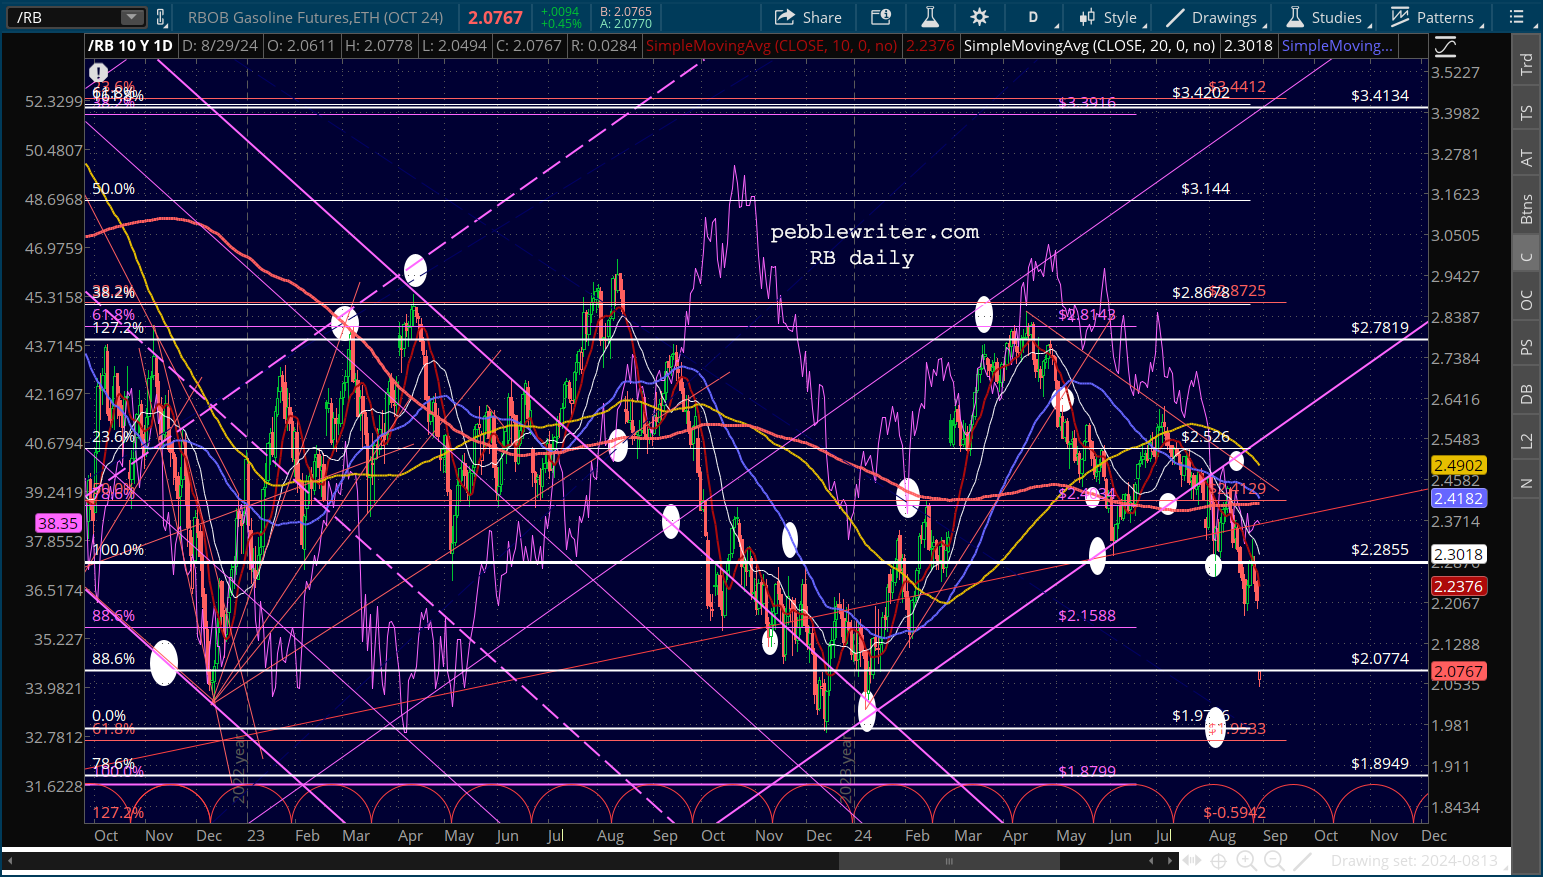1543x877 pixels.
Task: Click the Share button
Action: coord(809,17)
